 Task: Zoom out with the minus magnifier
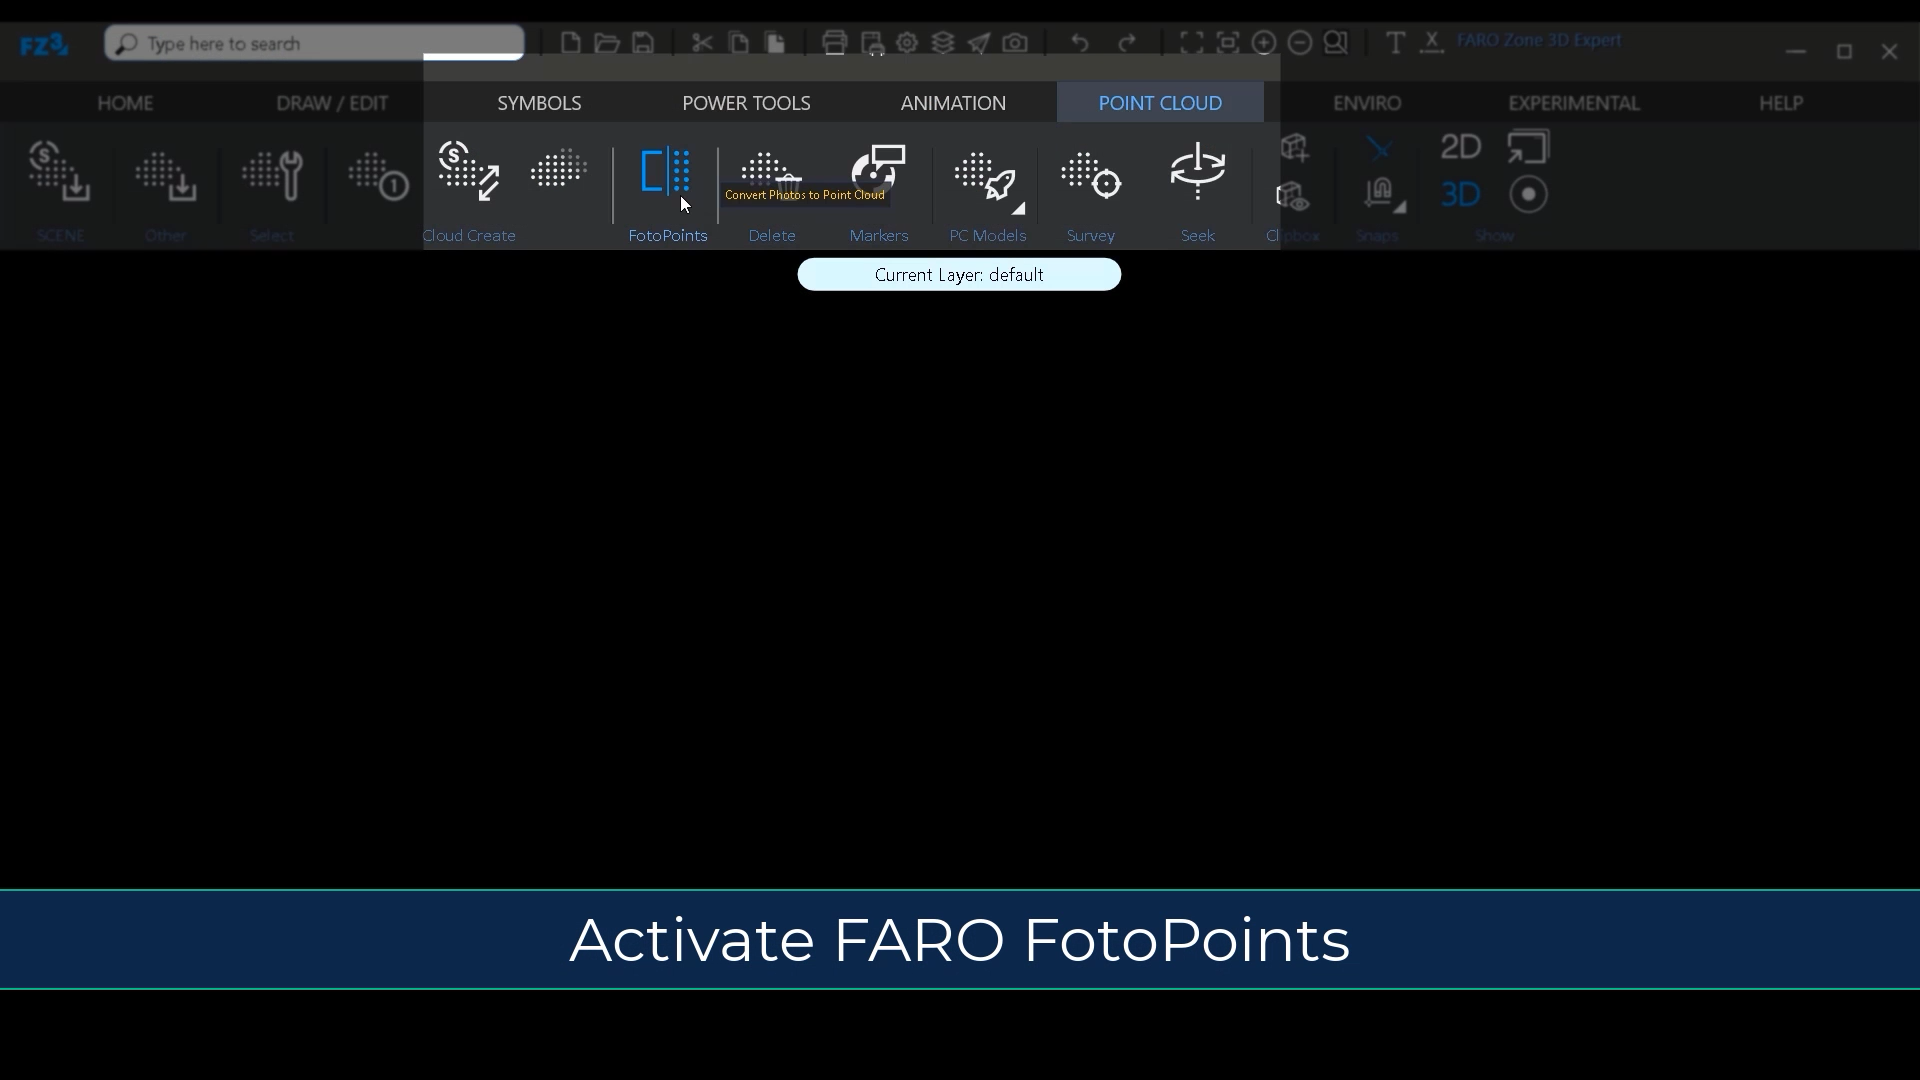(x=1300, y=43)
